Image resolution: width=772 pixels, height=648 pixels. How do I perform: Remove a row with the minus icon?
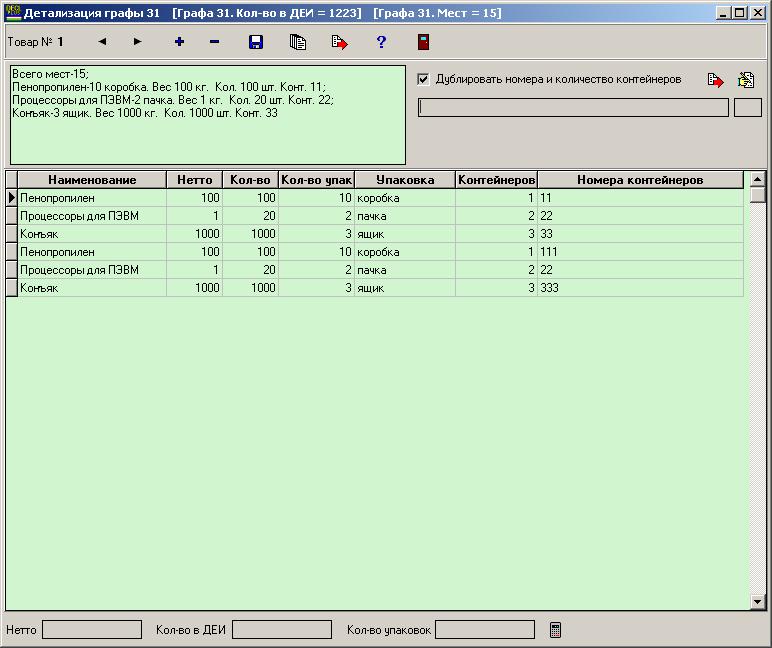pos(214,42)
